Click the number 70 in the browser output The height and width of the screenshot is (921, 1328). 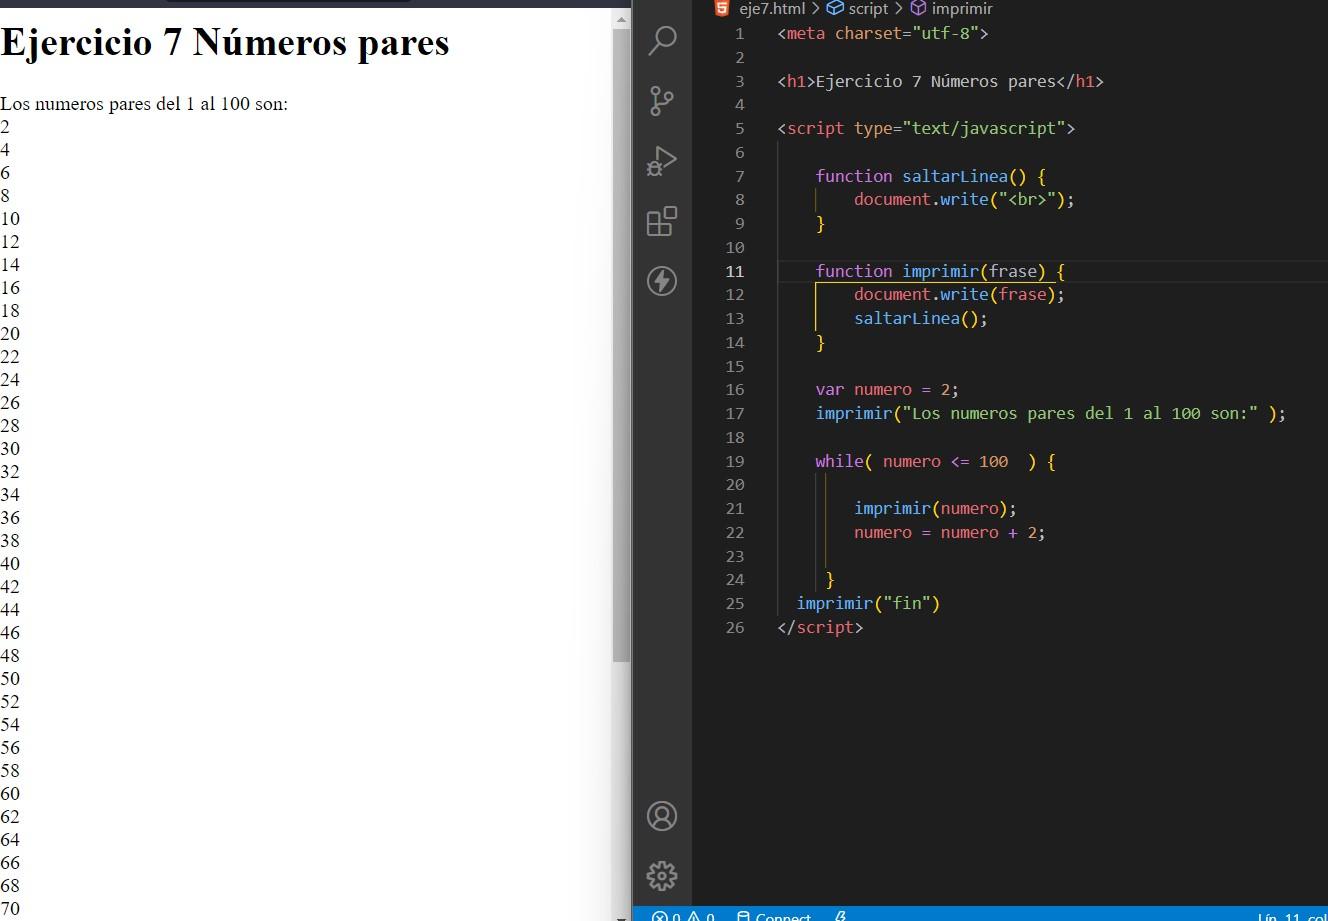tap(10, 908)
